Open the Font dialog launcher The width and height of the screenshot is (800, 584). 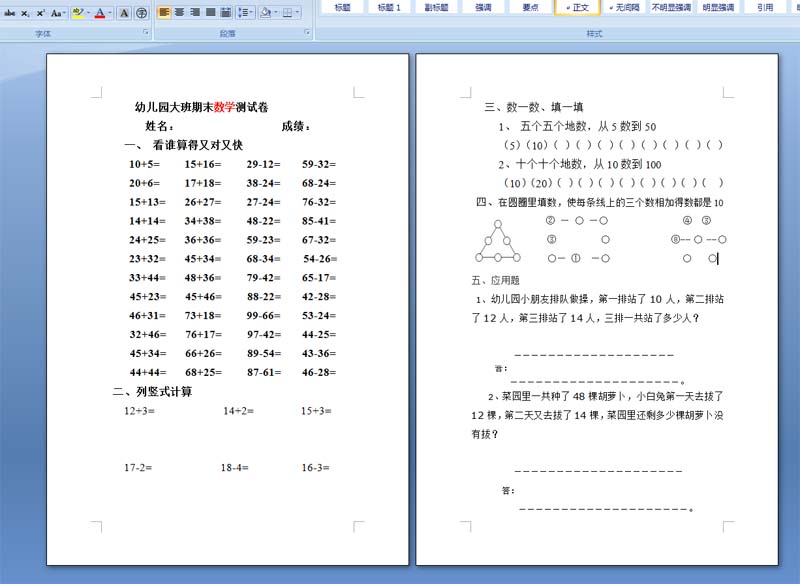(x=146, y=32)
